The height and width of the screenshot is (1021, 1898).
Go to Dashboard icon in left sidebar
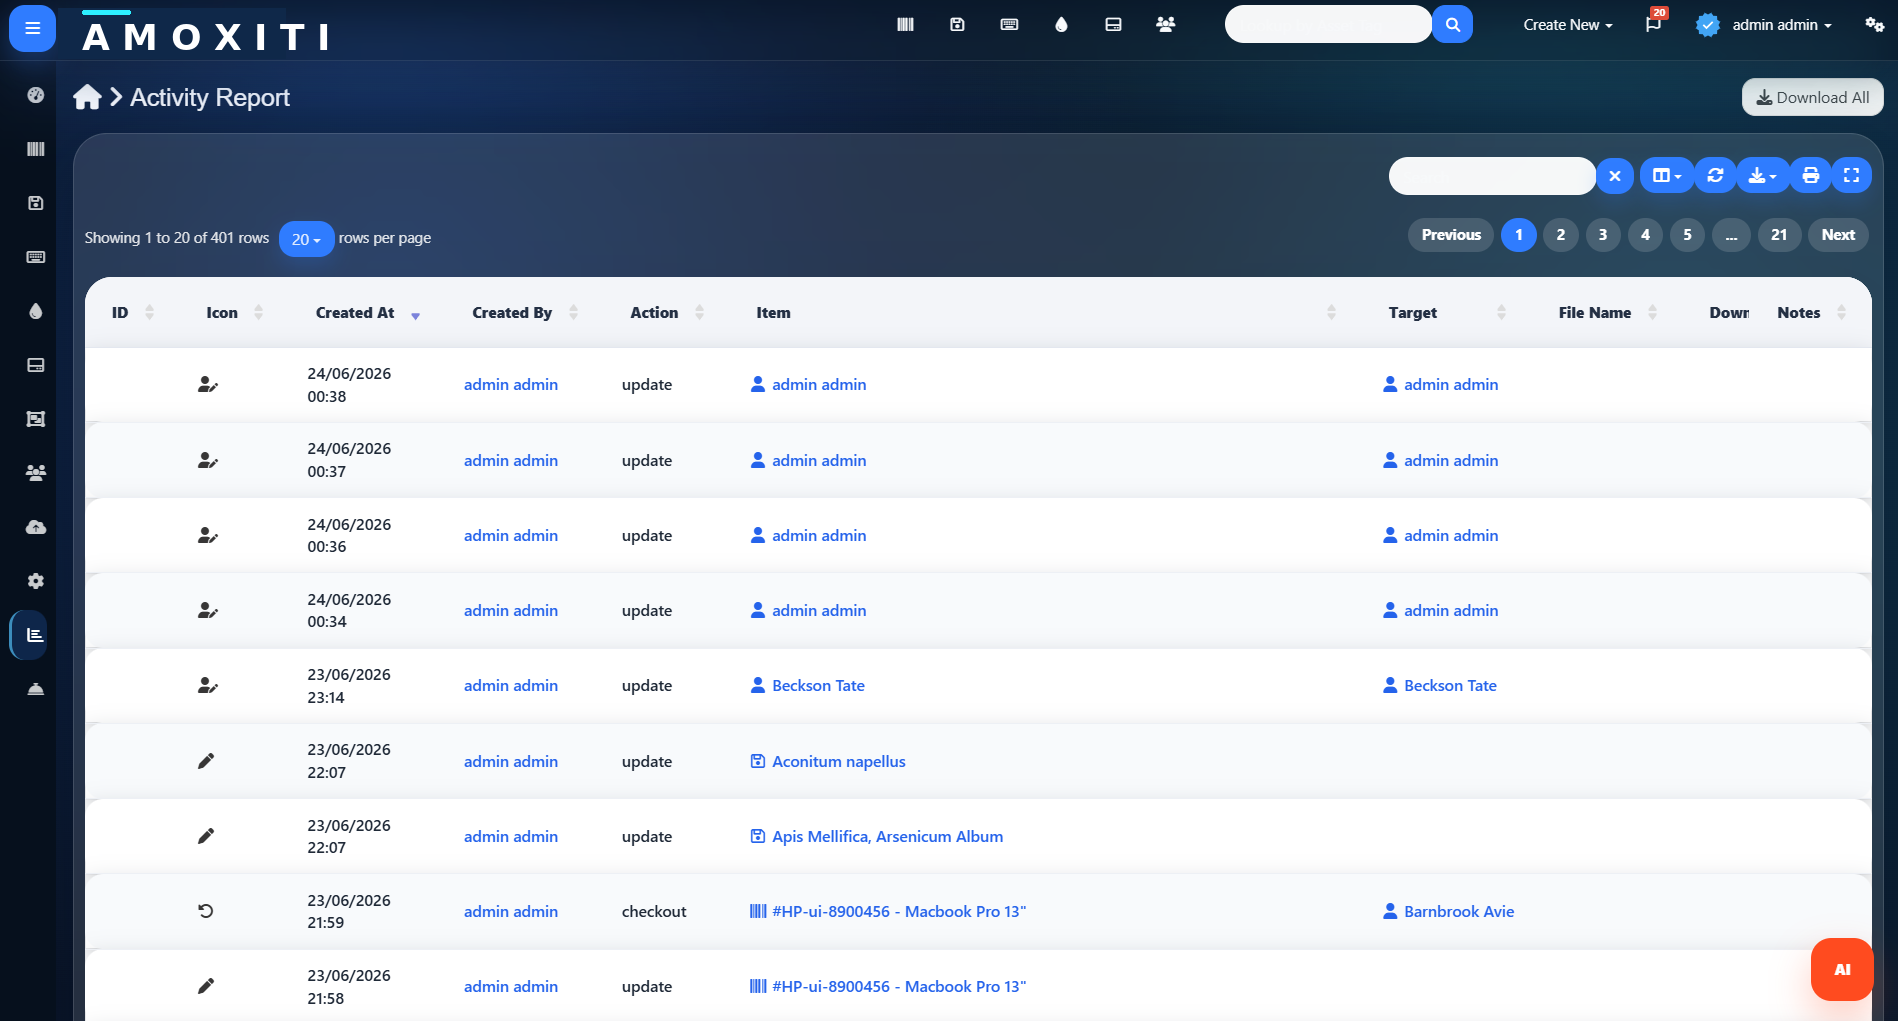coord(36,95)
